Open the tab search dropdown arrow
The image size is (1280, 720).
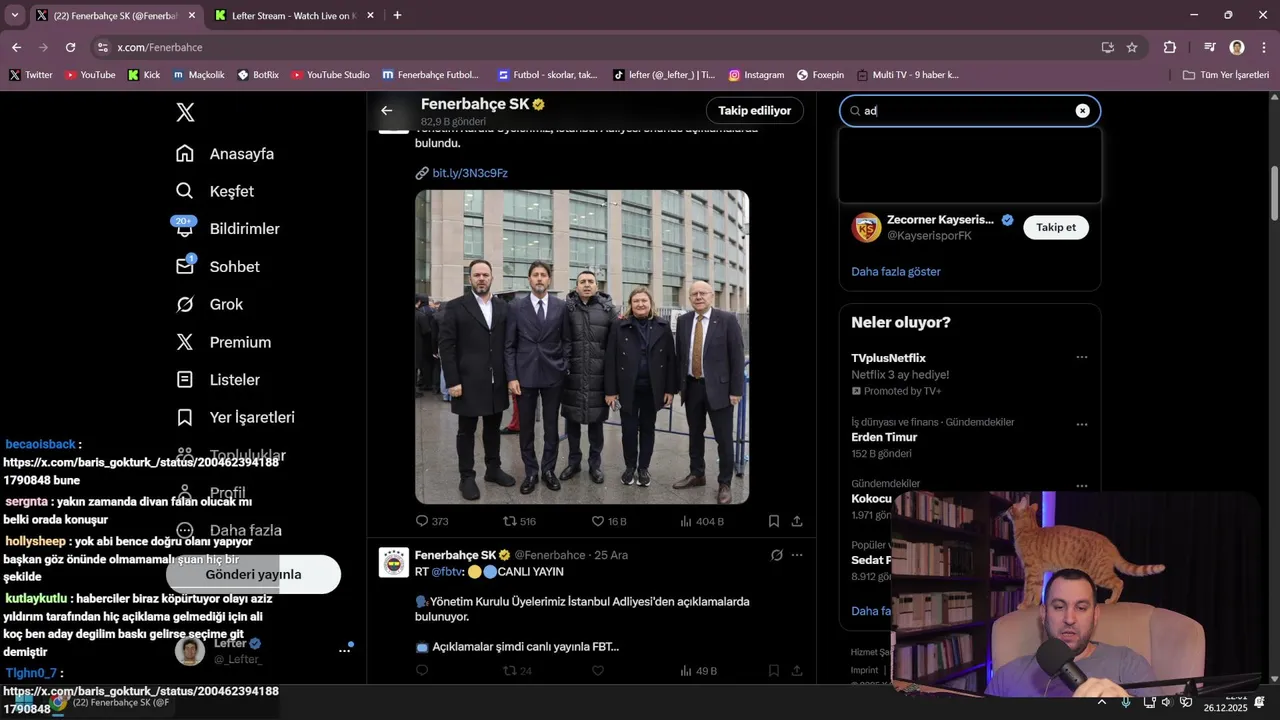point(14,16)
